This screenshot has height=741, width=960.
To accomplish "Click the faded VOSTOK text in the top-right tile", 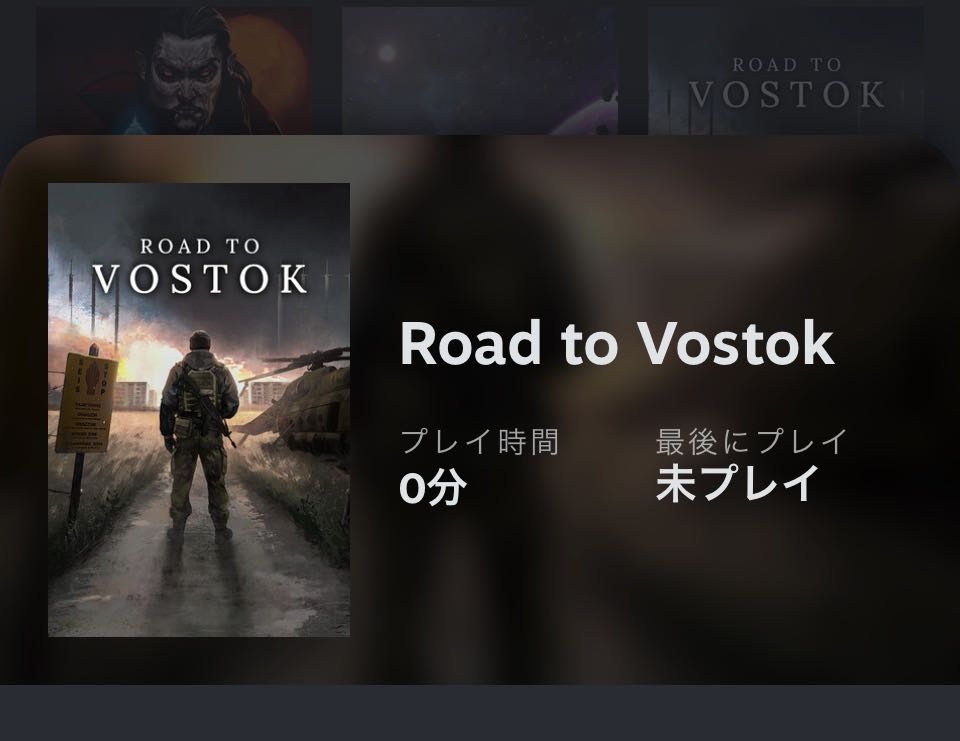I will 787,95.
